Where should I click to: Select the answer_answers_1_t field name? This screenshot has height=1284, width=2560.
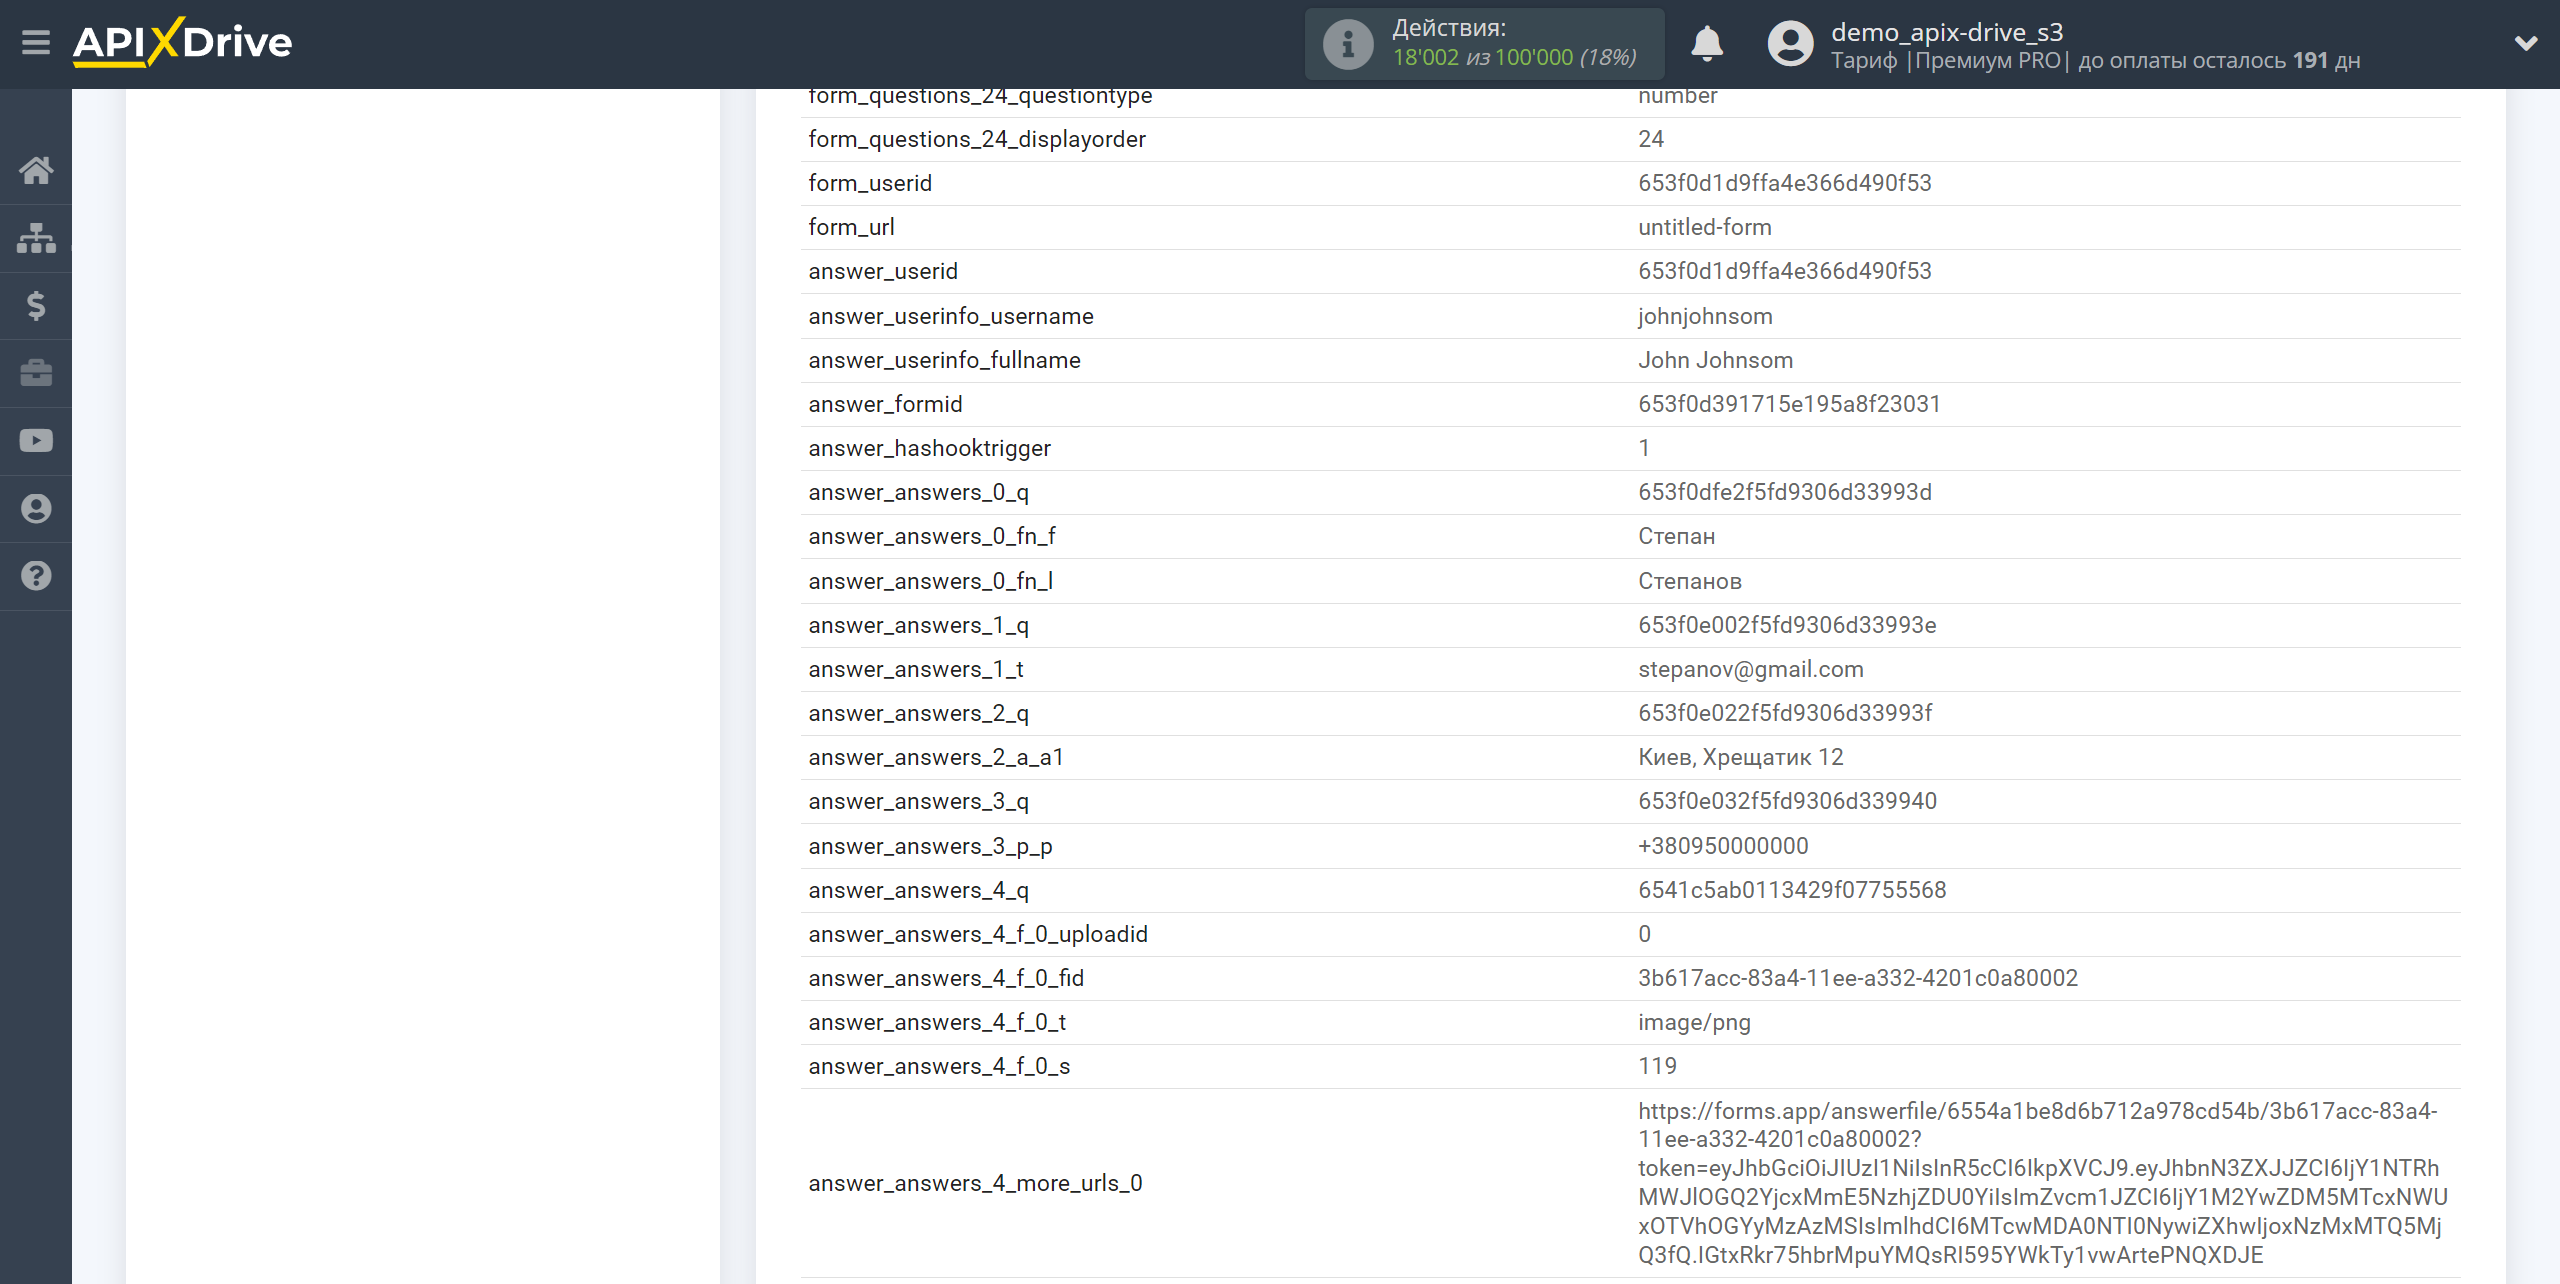(x=915, y=669)
